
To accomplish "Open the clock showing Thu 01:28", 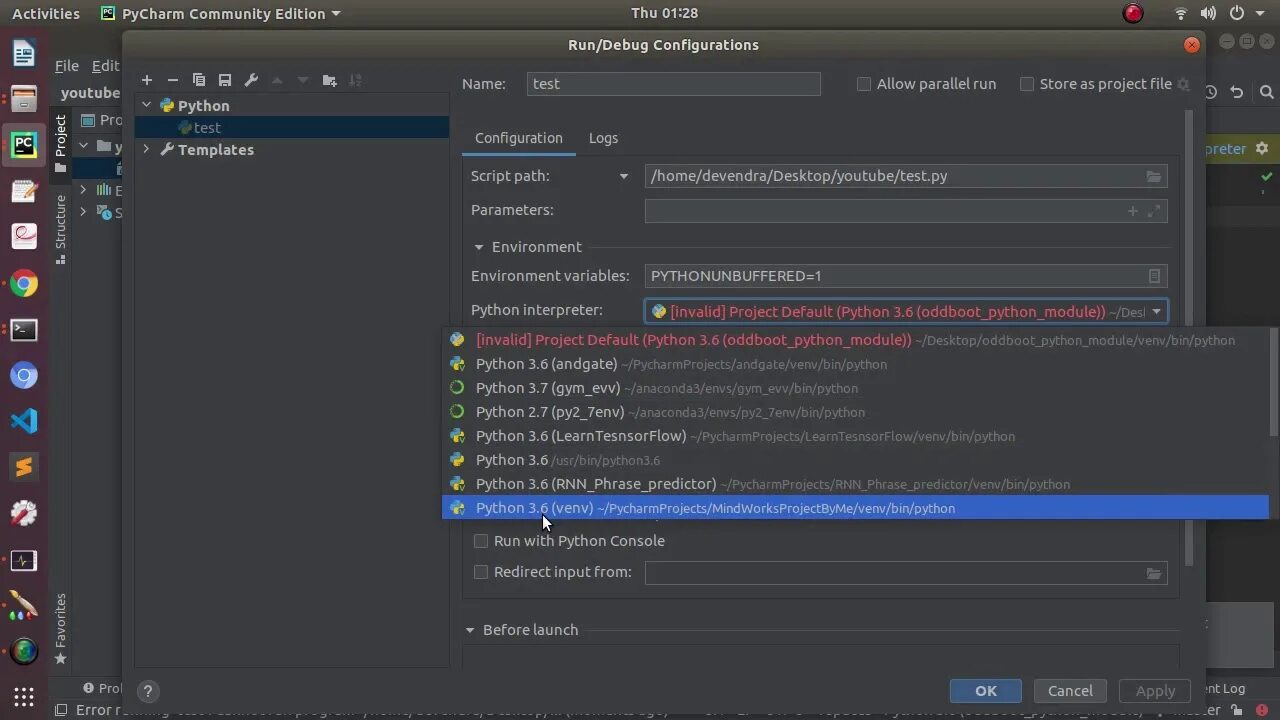I will point(665,13).
